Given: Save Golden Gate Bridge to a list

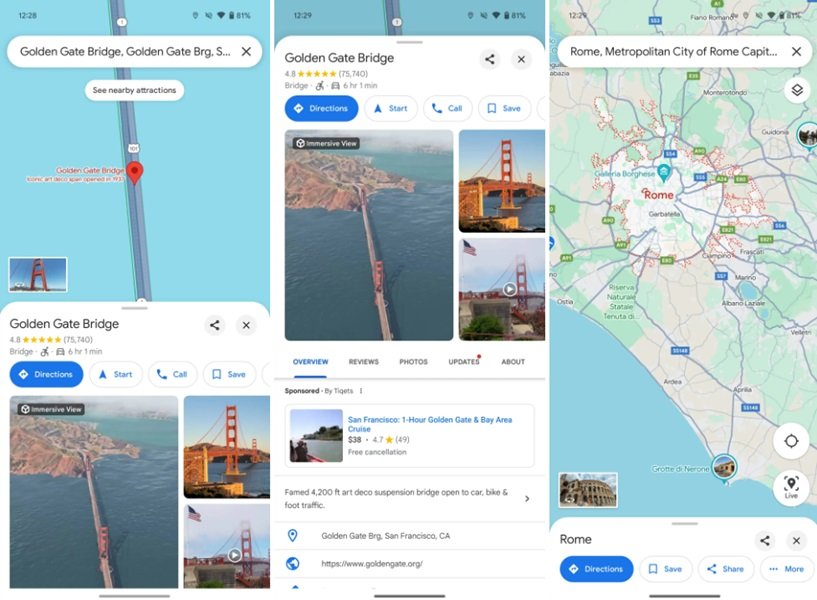Looking at the screenshot, I should 504,108.
